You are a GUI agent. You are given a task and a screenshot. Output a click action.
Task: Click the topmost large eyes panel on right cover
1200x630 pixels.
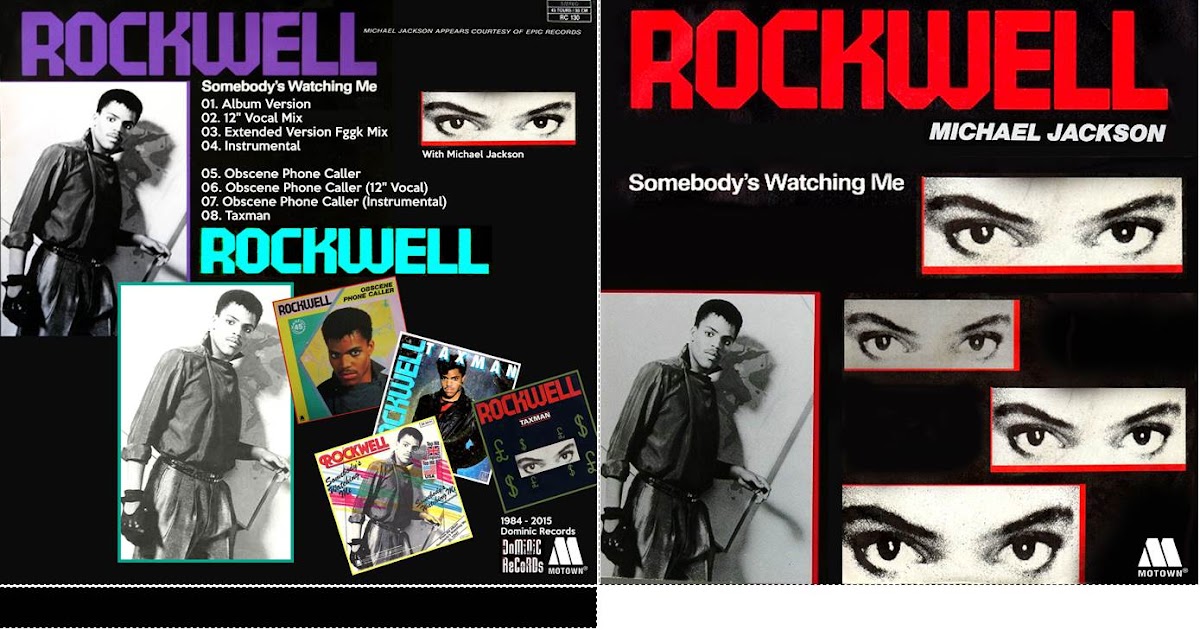[1052, 224]
